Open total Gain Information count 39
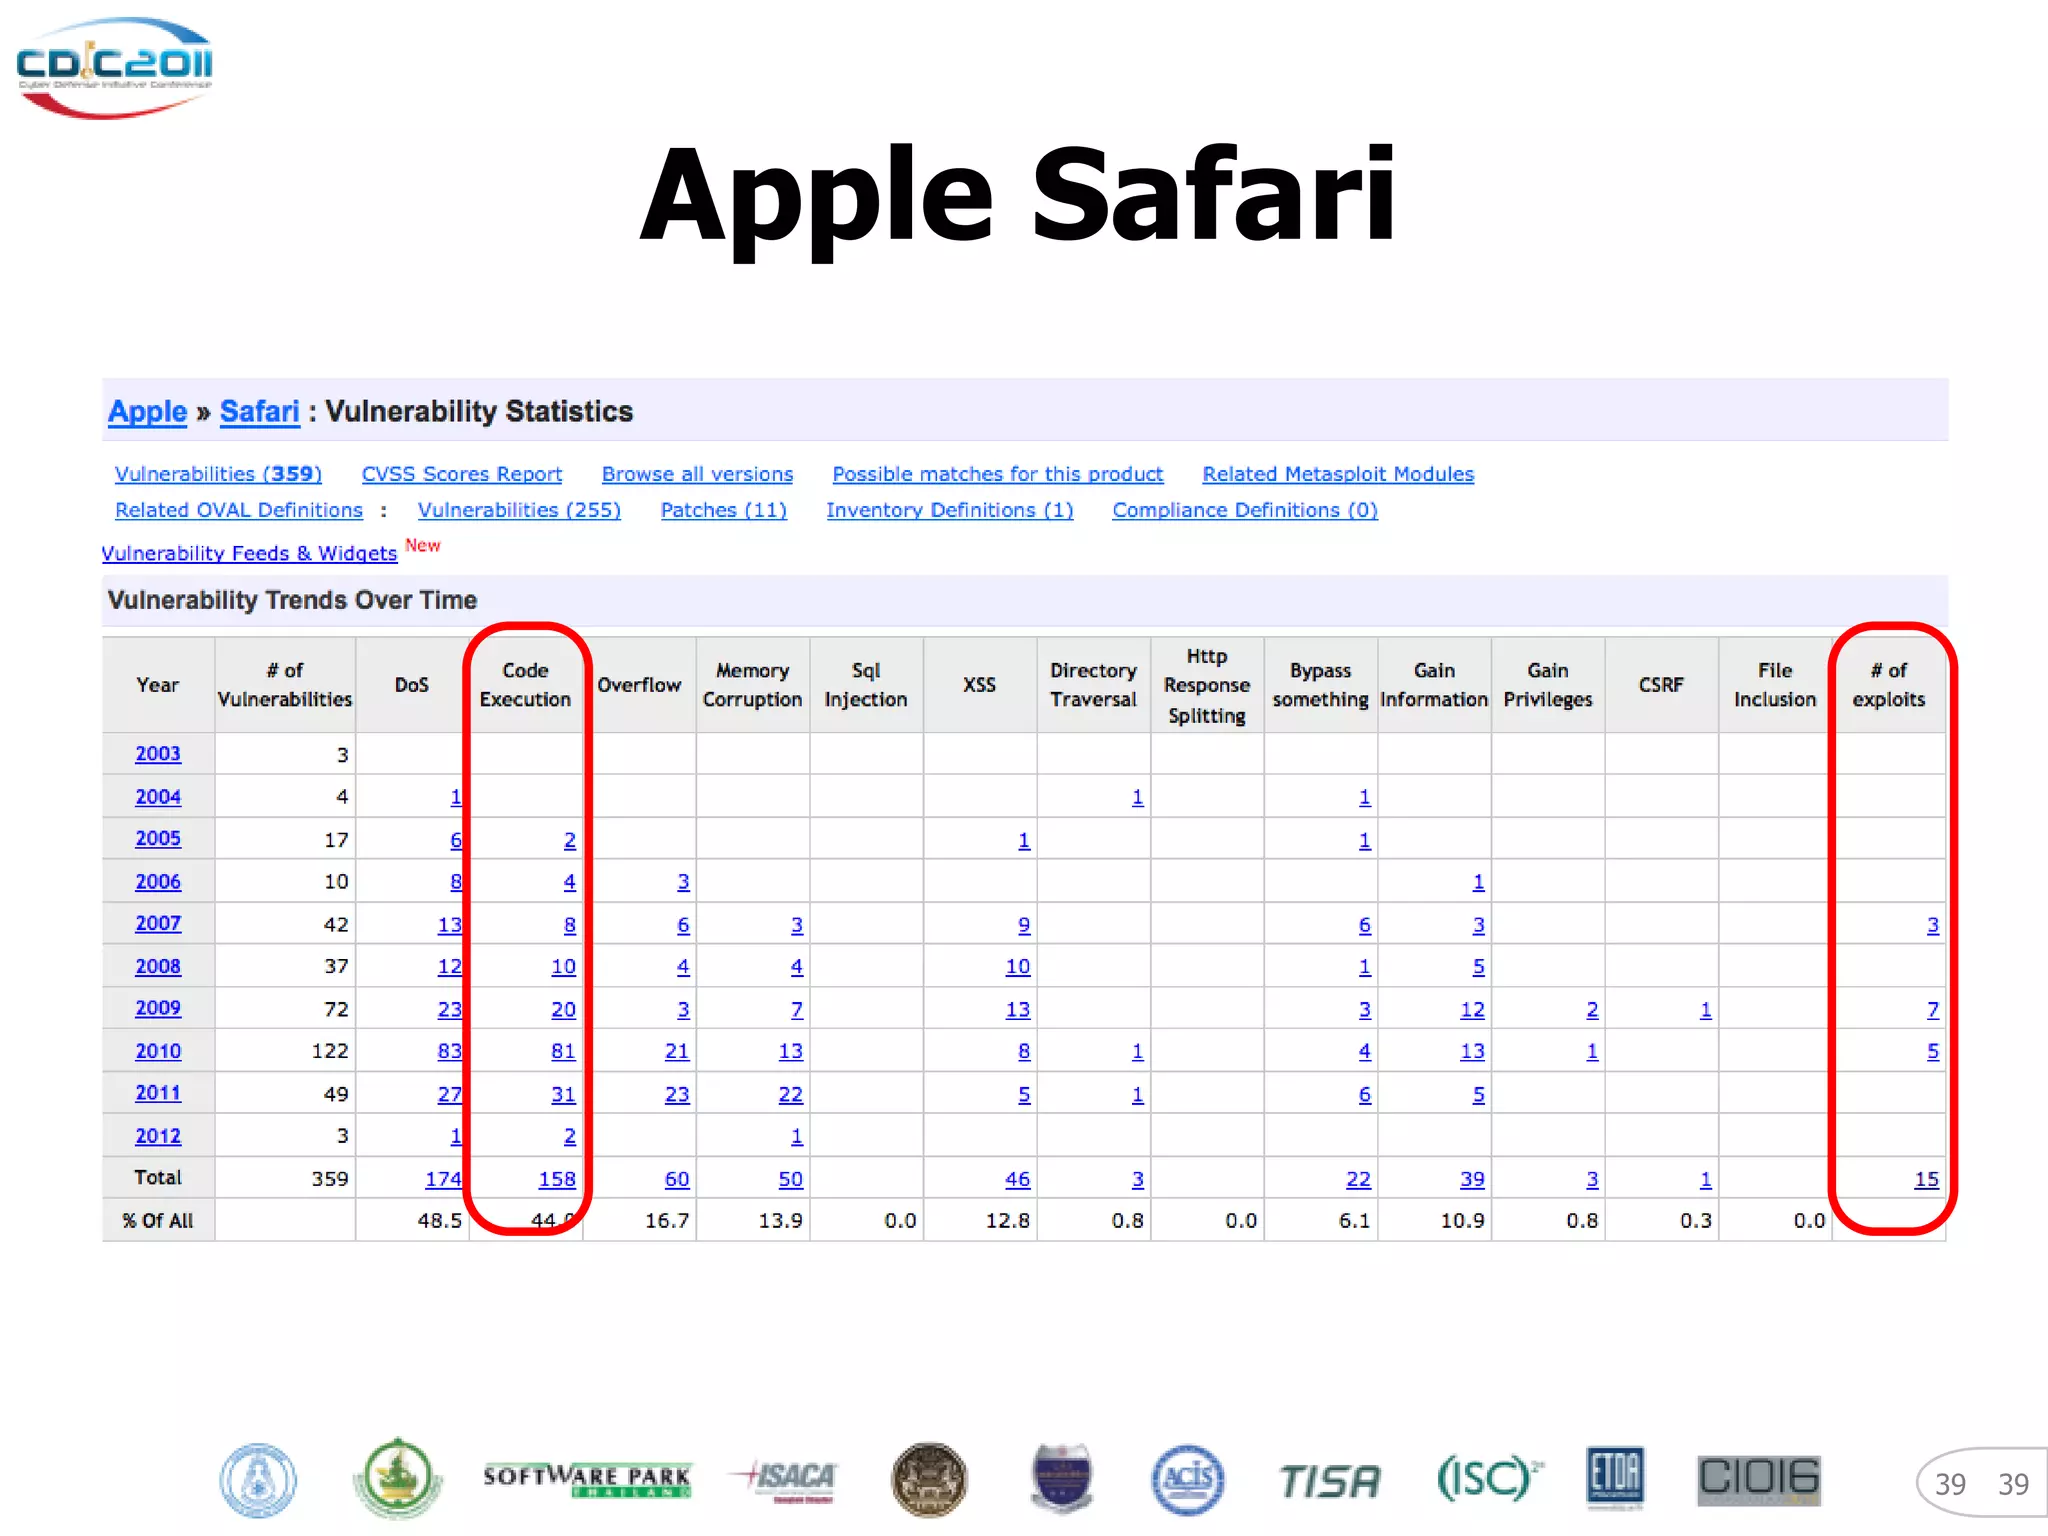This screenshot has width=2048, height=1536. 1472,1180
